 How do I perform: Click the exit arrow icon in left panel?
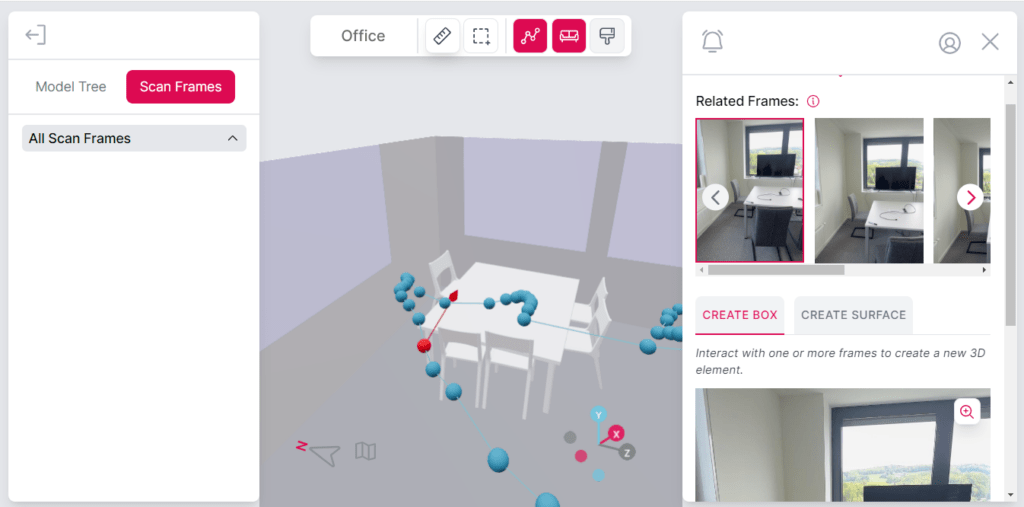pyautogui.click(x=35, y=35)
